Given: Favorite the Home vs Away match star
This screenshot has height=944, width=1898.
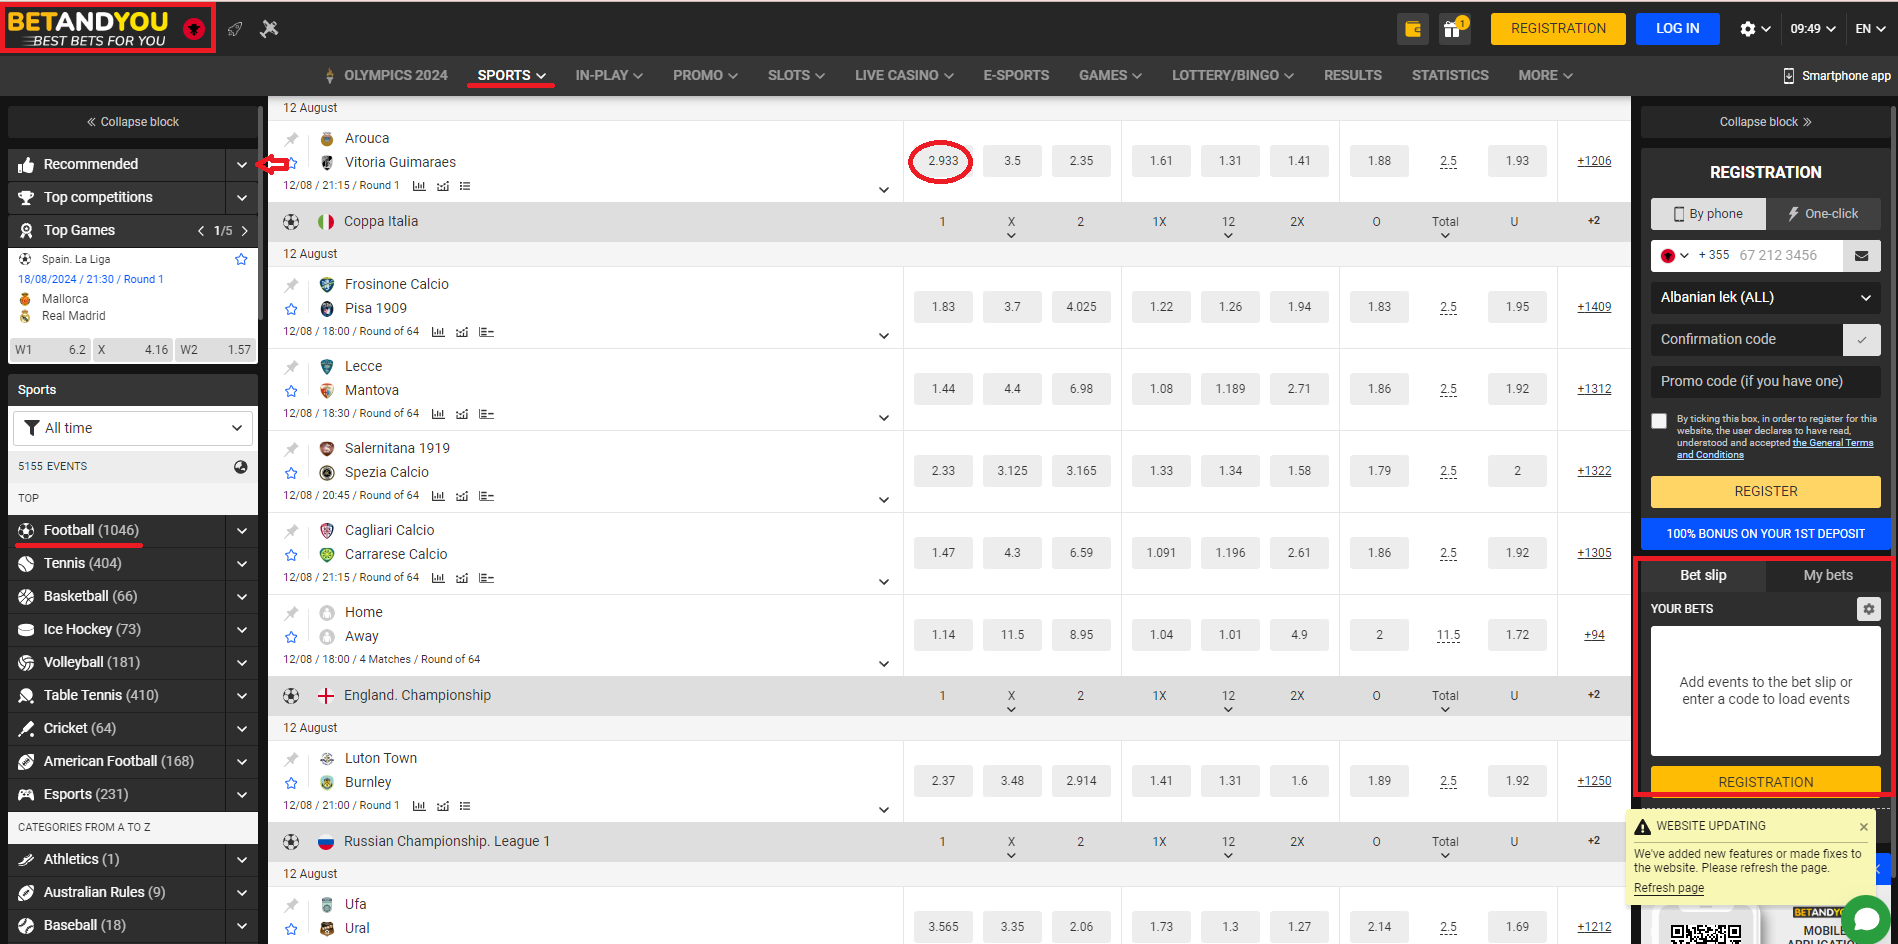Looking at the screenshot, I should tap(291, 638).
